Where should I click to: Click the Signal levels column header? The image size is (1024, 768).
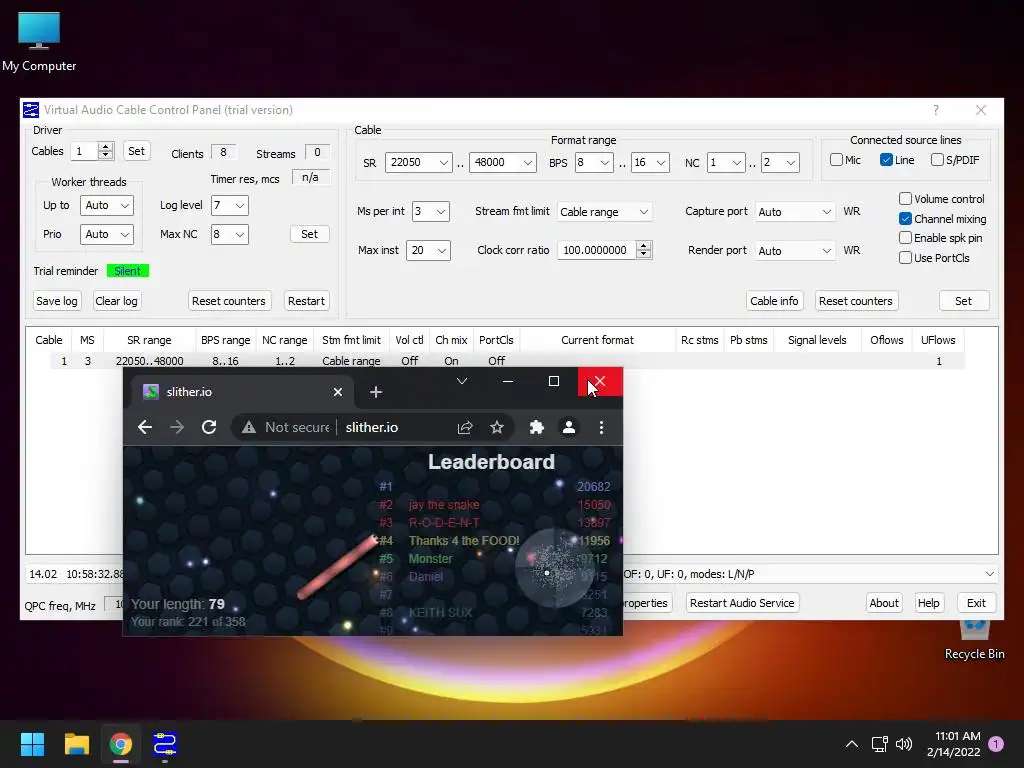click(817, 340)
